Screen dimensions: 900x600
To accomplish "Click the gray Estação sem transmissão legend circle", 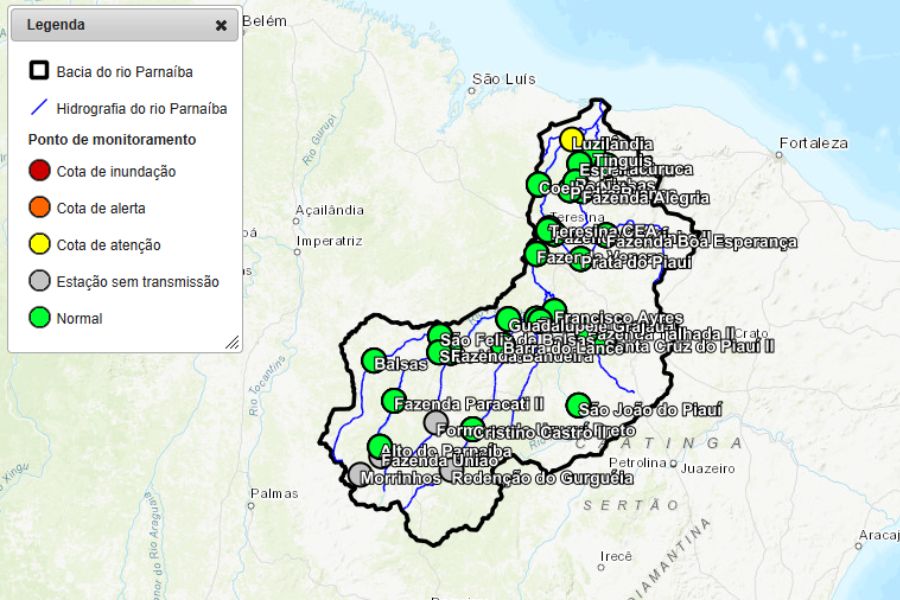I will (40, 282).
